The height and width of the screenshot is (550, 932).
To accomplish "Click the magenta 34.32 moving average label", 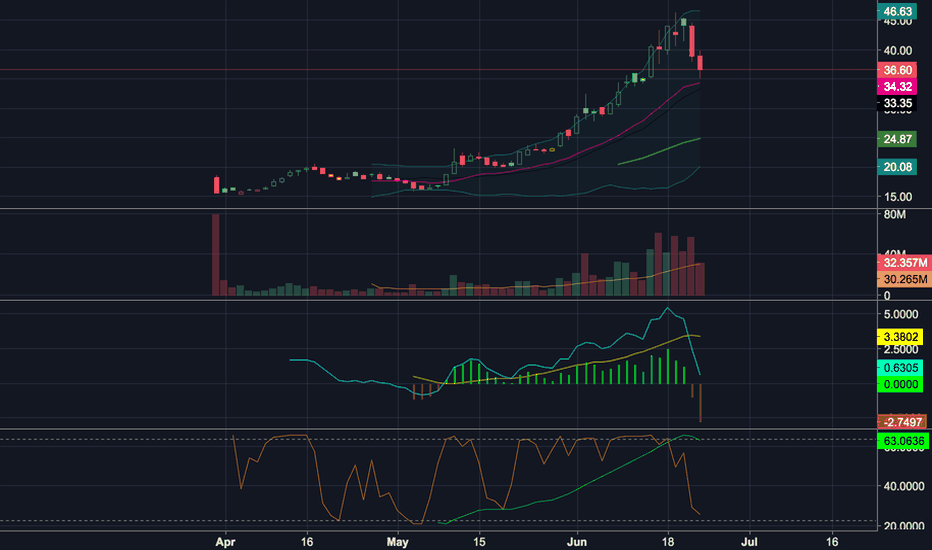I will coord(897,87).
